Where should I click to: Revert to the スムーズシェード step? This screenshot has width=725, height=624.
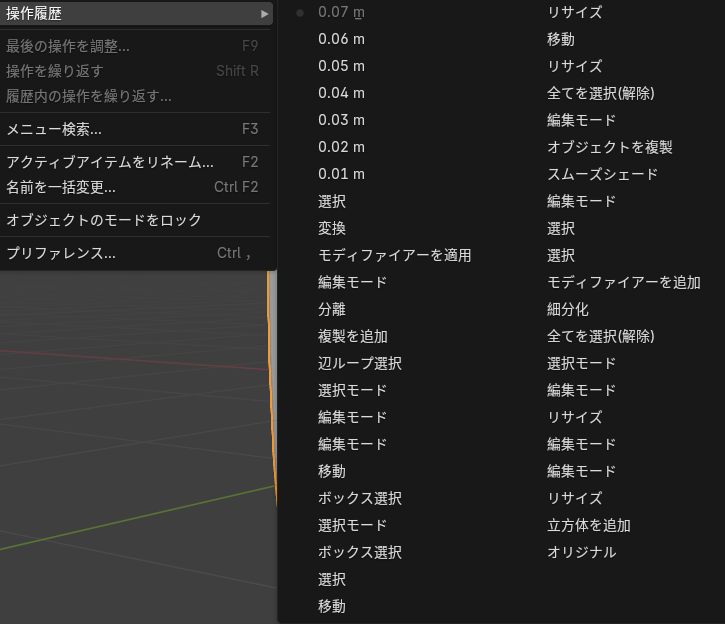click(602, 174)
